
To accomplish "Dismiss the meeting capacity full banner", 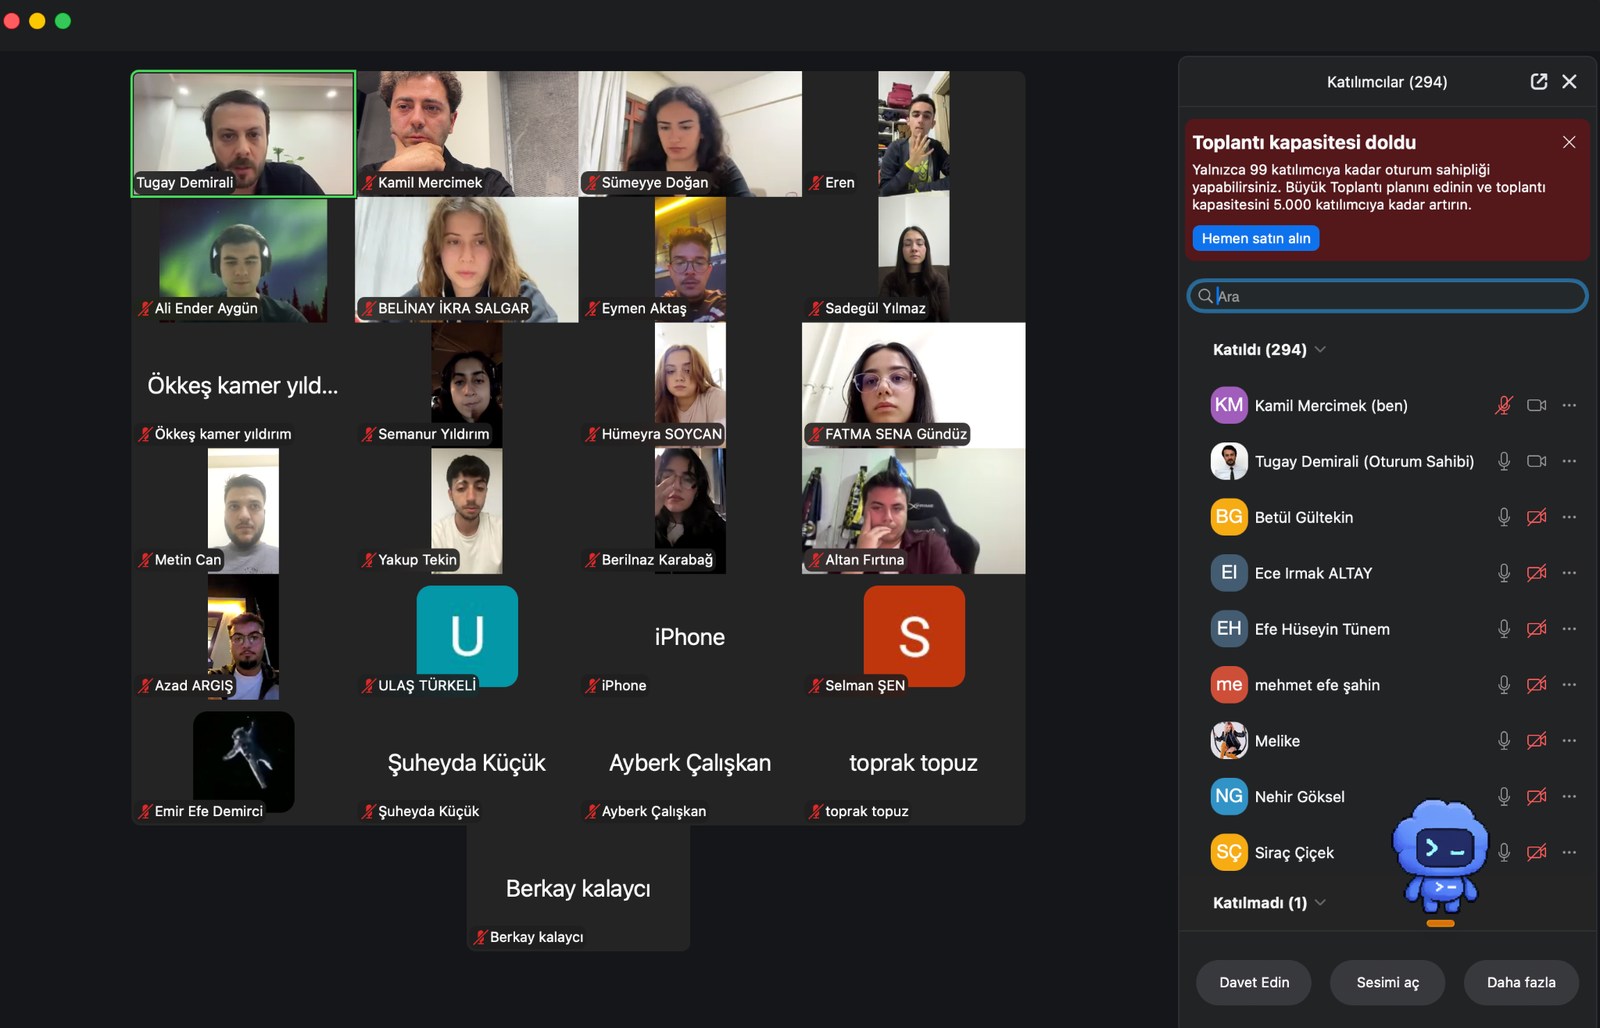I will (x=1569, y=142).
